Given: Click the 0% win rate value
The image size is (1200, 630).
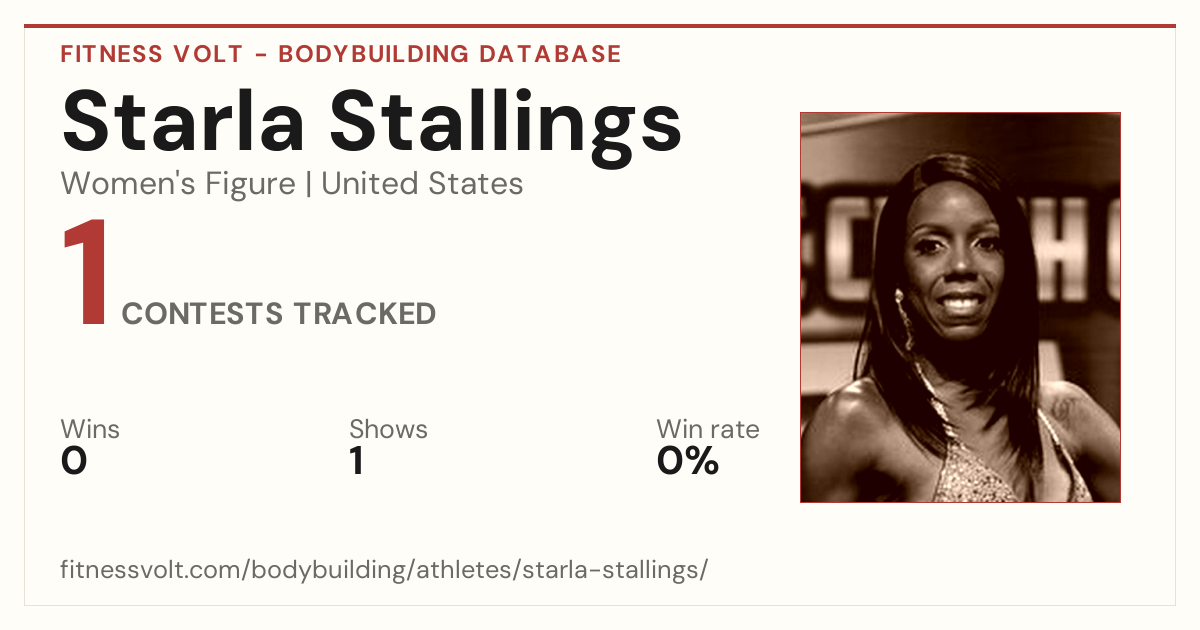Looking at the screenshot, I should [x=688, y=461].
